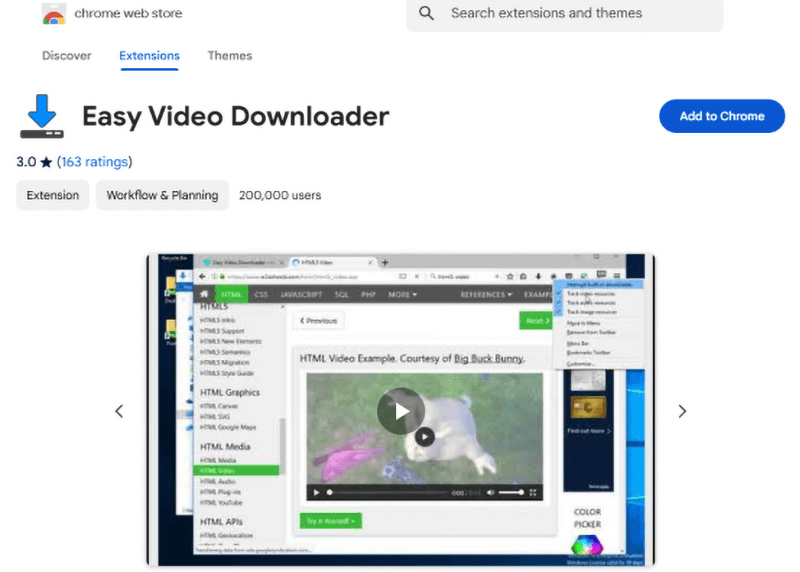
Task: Click the green Try it Yourself button
Action: pos(331,521)
